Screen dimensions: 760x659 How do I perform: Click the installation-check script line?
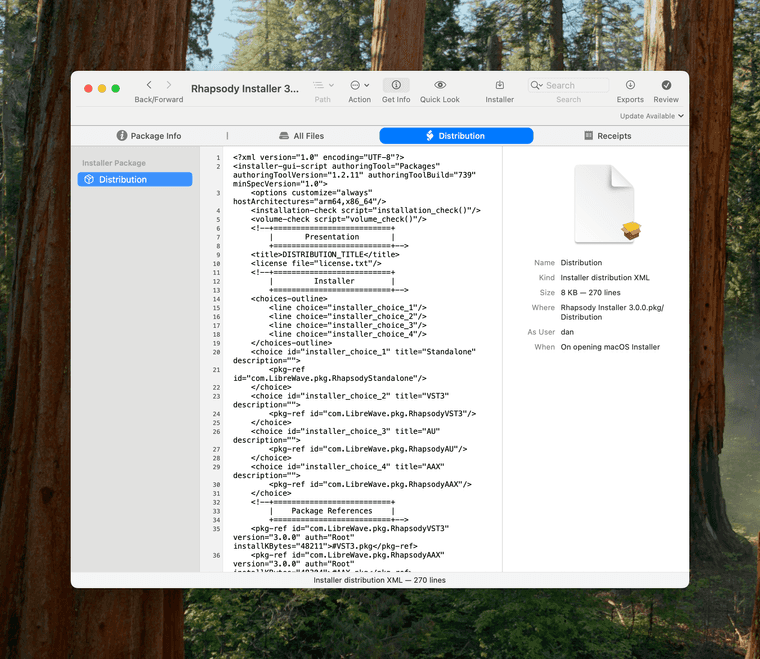click(x=365, y=210)
